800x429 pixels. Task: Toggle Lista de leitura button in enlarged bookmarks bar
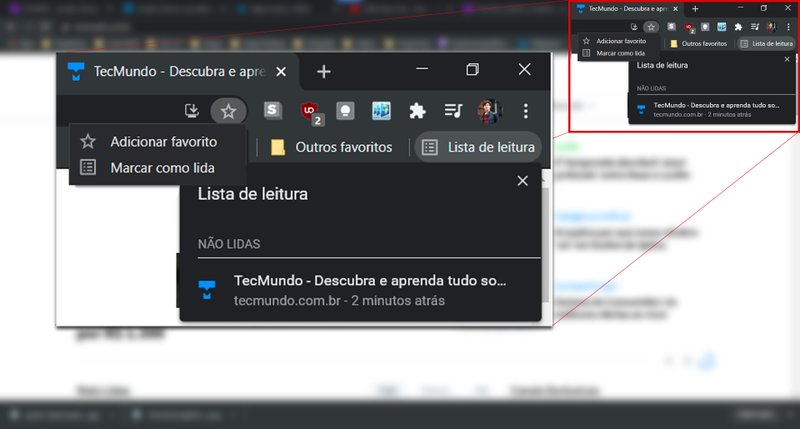coord(478,147)
